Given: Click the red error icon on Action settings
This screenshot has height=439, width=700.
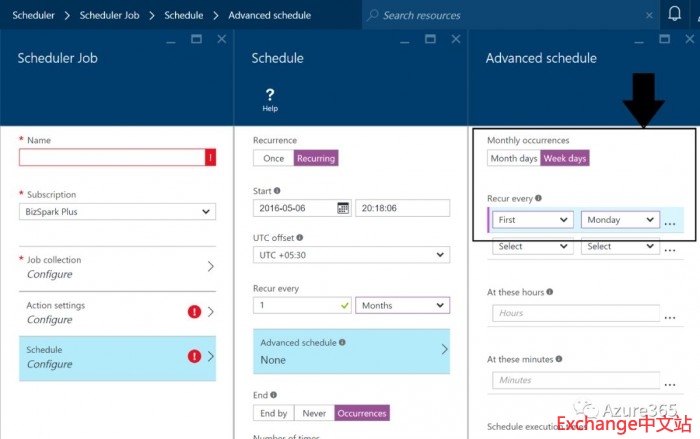Looking at the screenshot, I should [195, 312].
